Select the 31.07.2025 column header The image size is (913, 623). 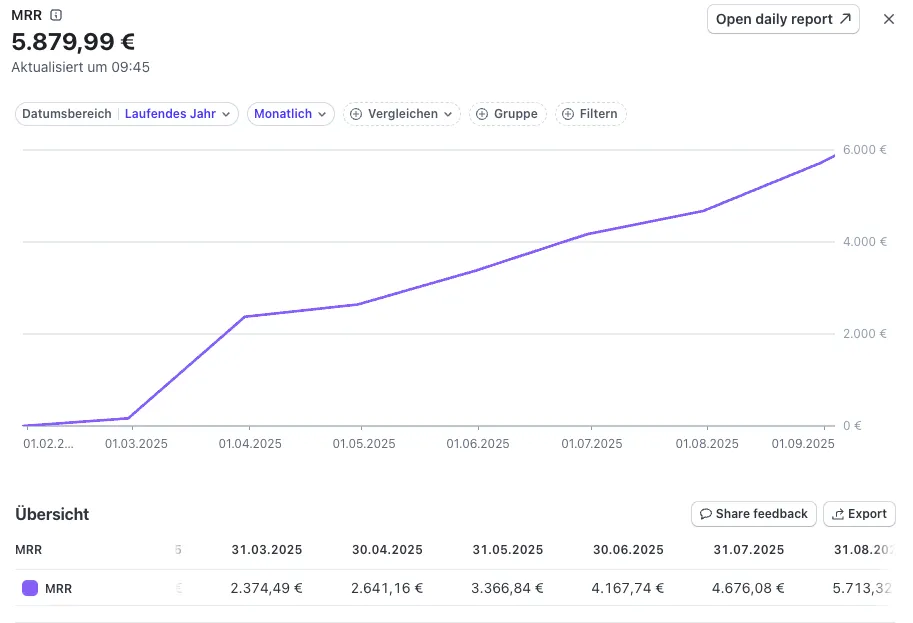[x=748, y=550]
